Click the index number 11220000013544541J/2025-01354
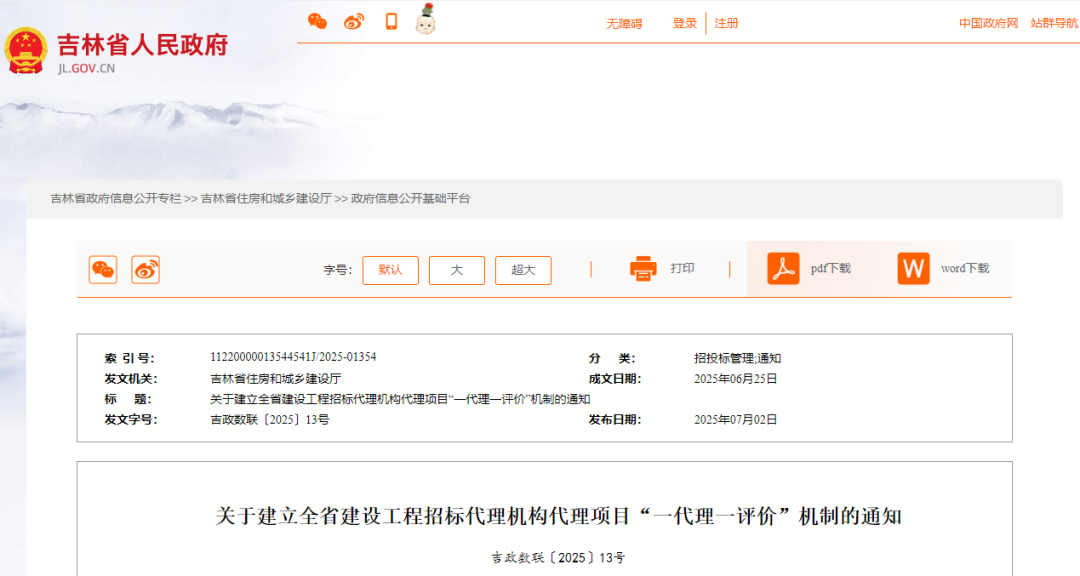 [x=293, y=357]
